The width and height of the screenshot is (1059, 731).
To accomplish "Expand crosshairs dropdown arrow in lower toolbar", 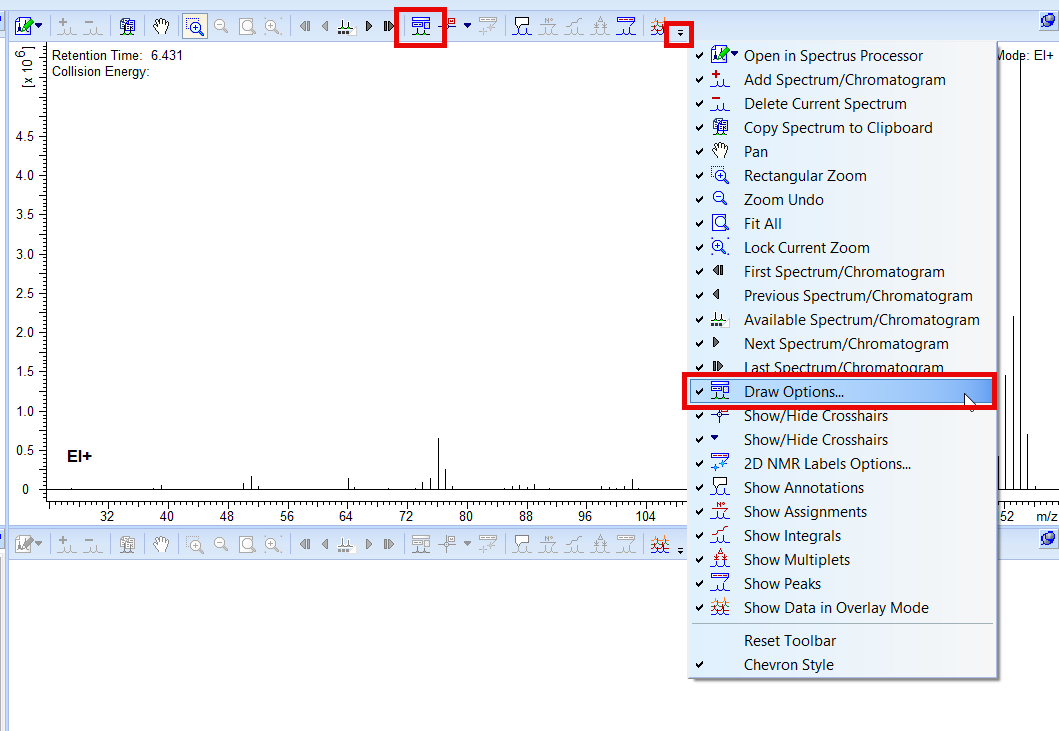I will click(x=467, y=544).
